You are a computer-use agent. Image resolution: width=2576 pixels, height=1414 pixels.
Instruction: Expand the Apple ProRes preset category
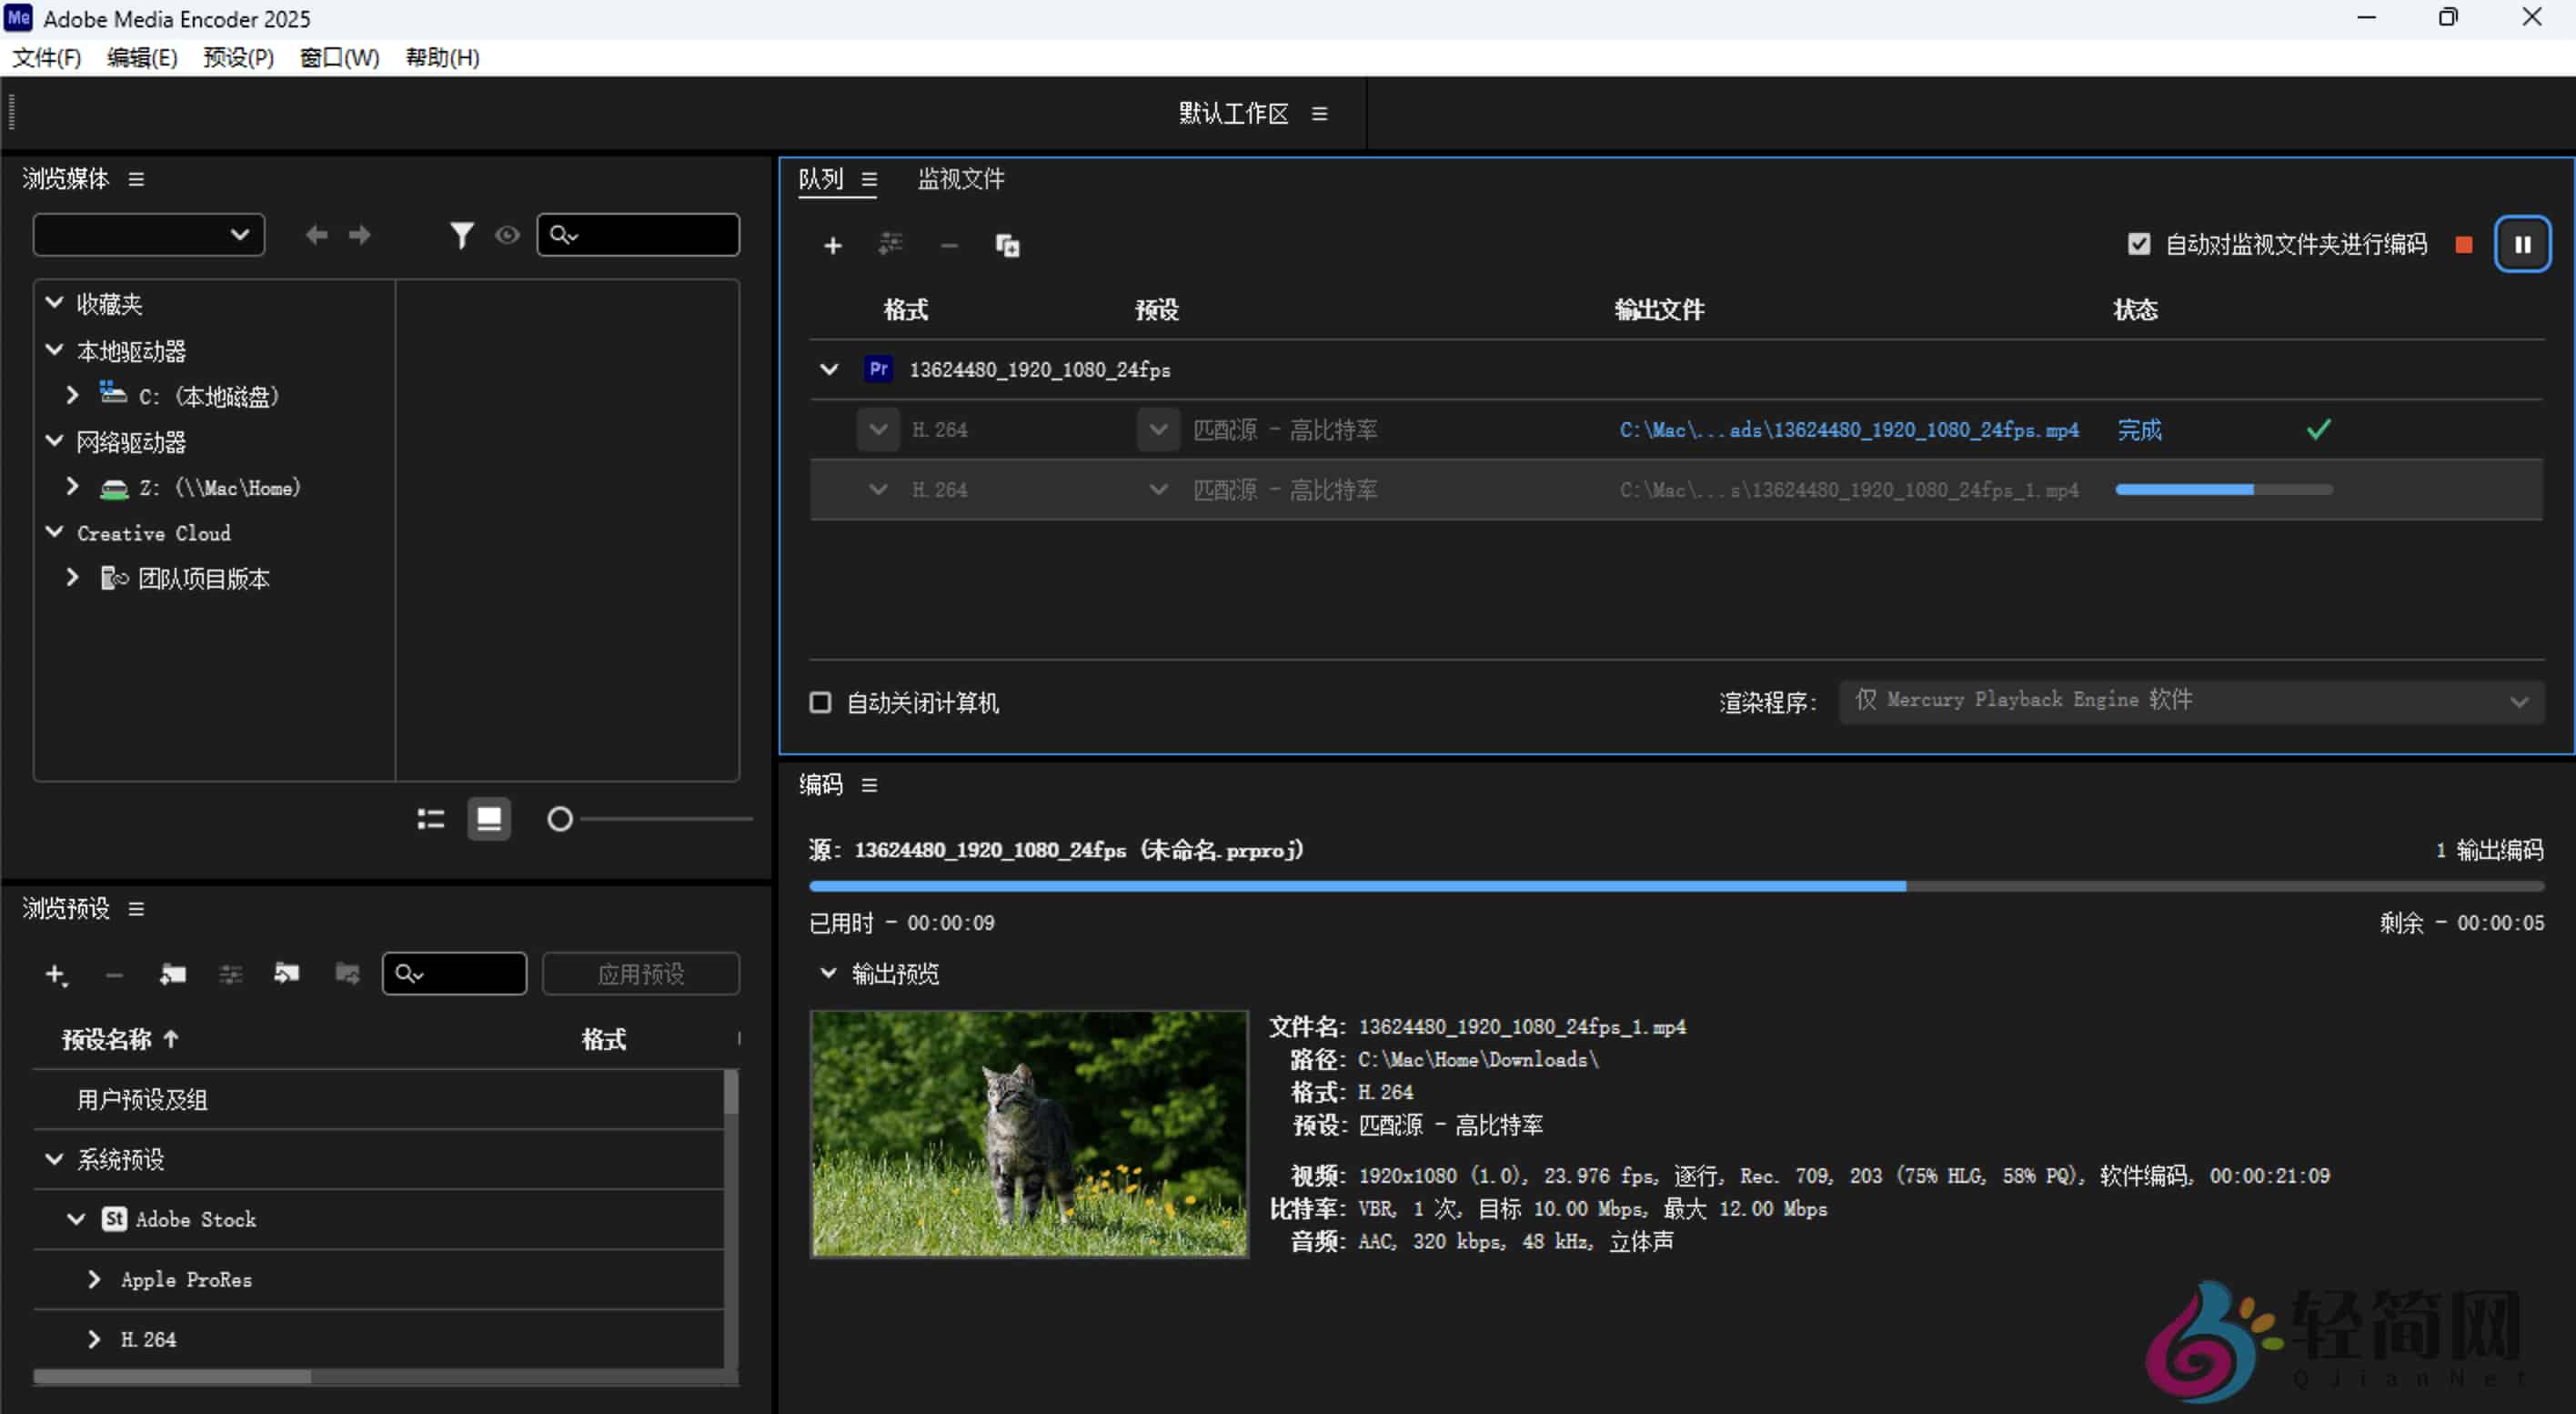click(94, 1280)
